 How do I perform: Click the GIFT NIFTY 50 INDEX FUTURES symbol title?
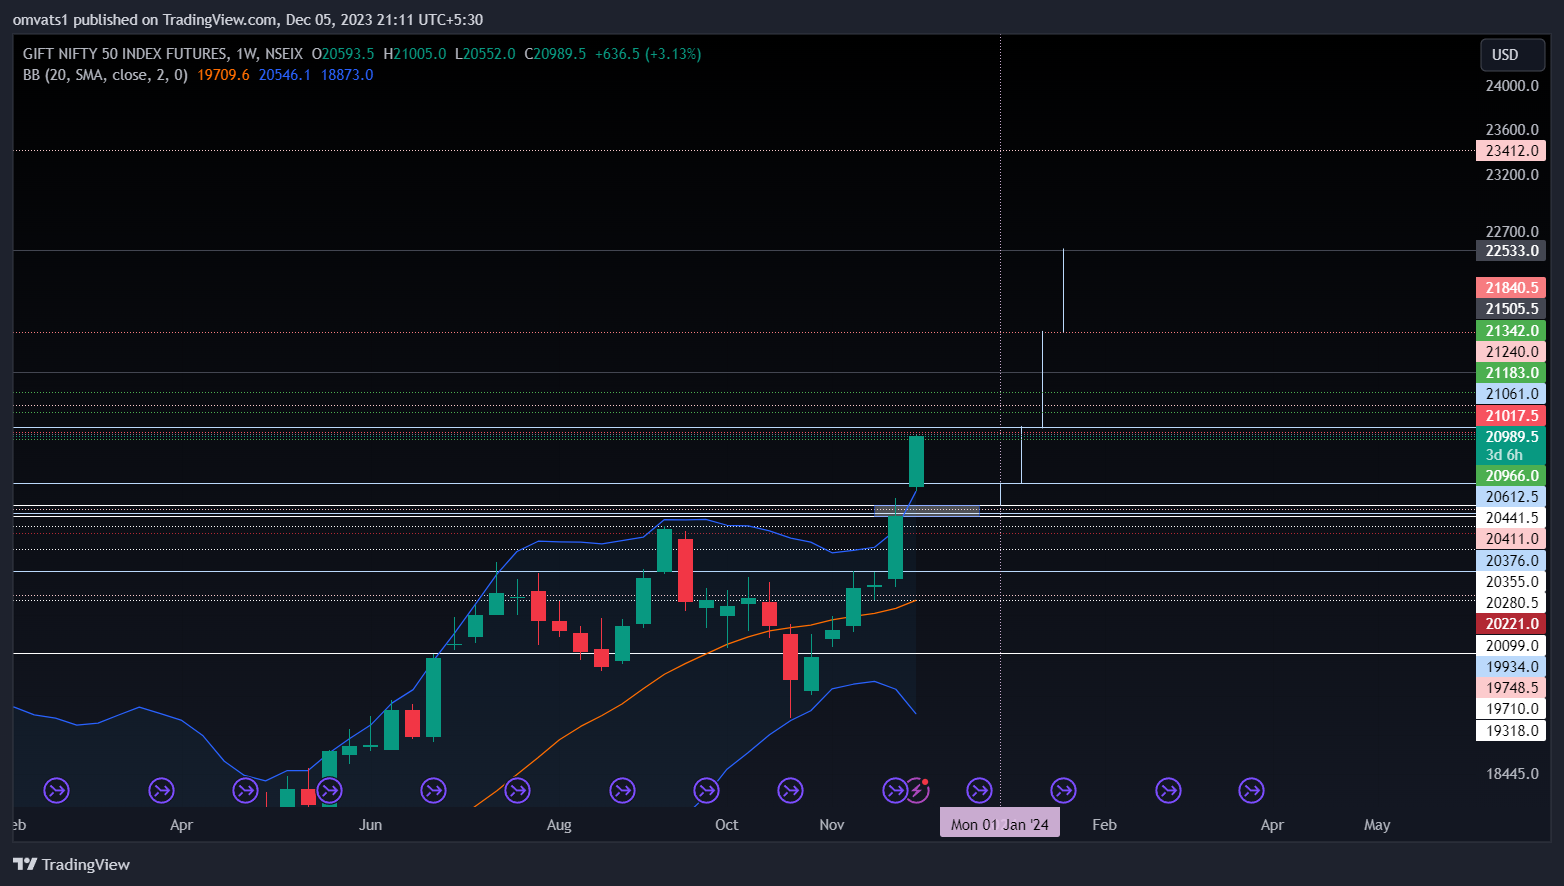click(x=125, y=54)
